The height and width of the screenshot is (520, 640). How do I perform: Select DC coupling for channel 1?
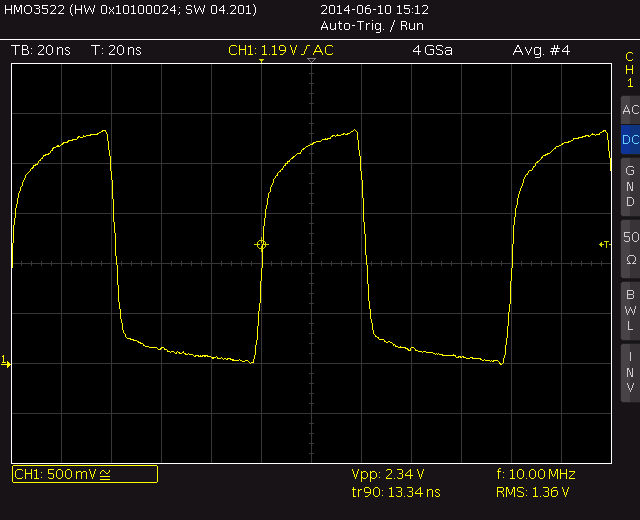[630, 140]
